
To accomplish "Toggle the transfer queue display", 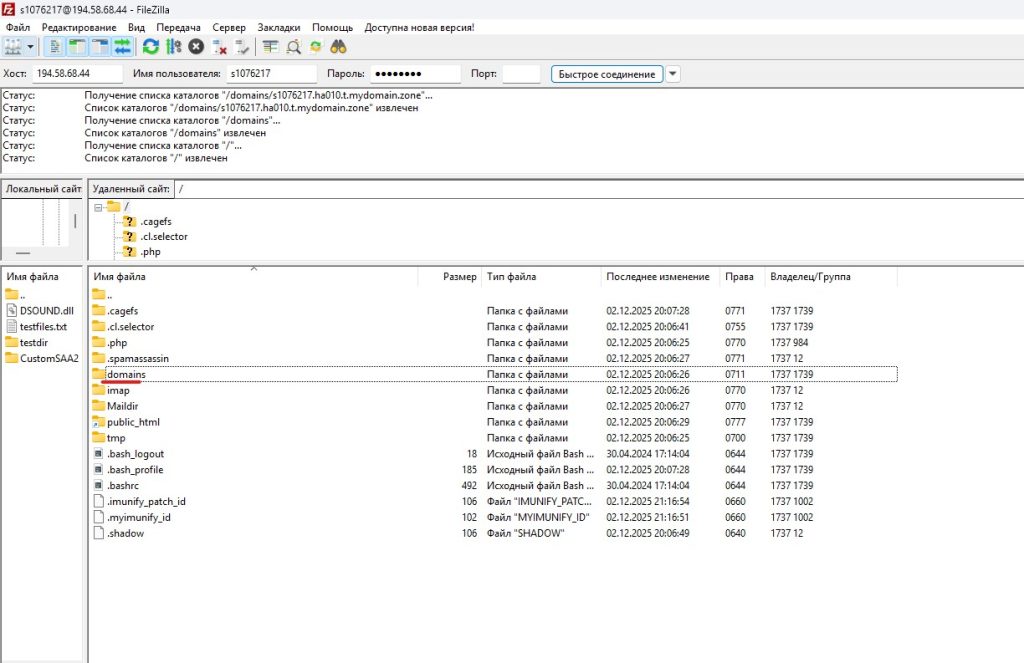I will point(122,47).
